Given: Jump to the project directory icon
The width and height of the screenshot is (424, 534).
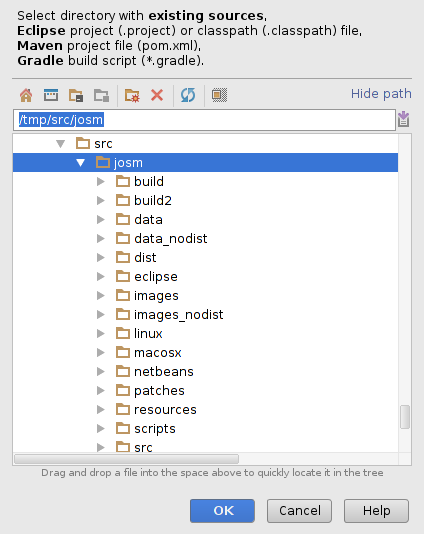Looking at the screenshot, I should coord(76,95).
